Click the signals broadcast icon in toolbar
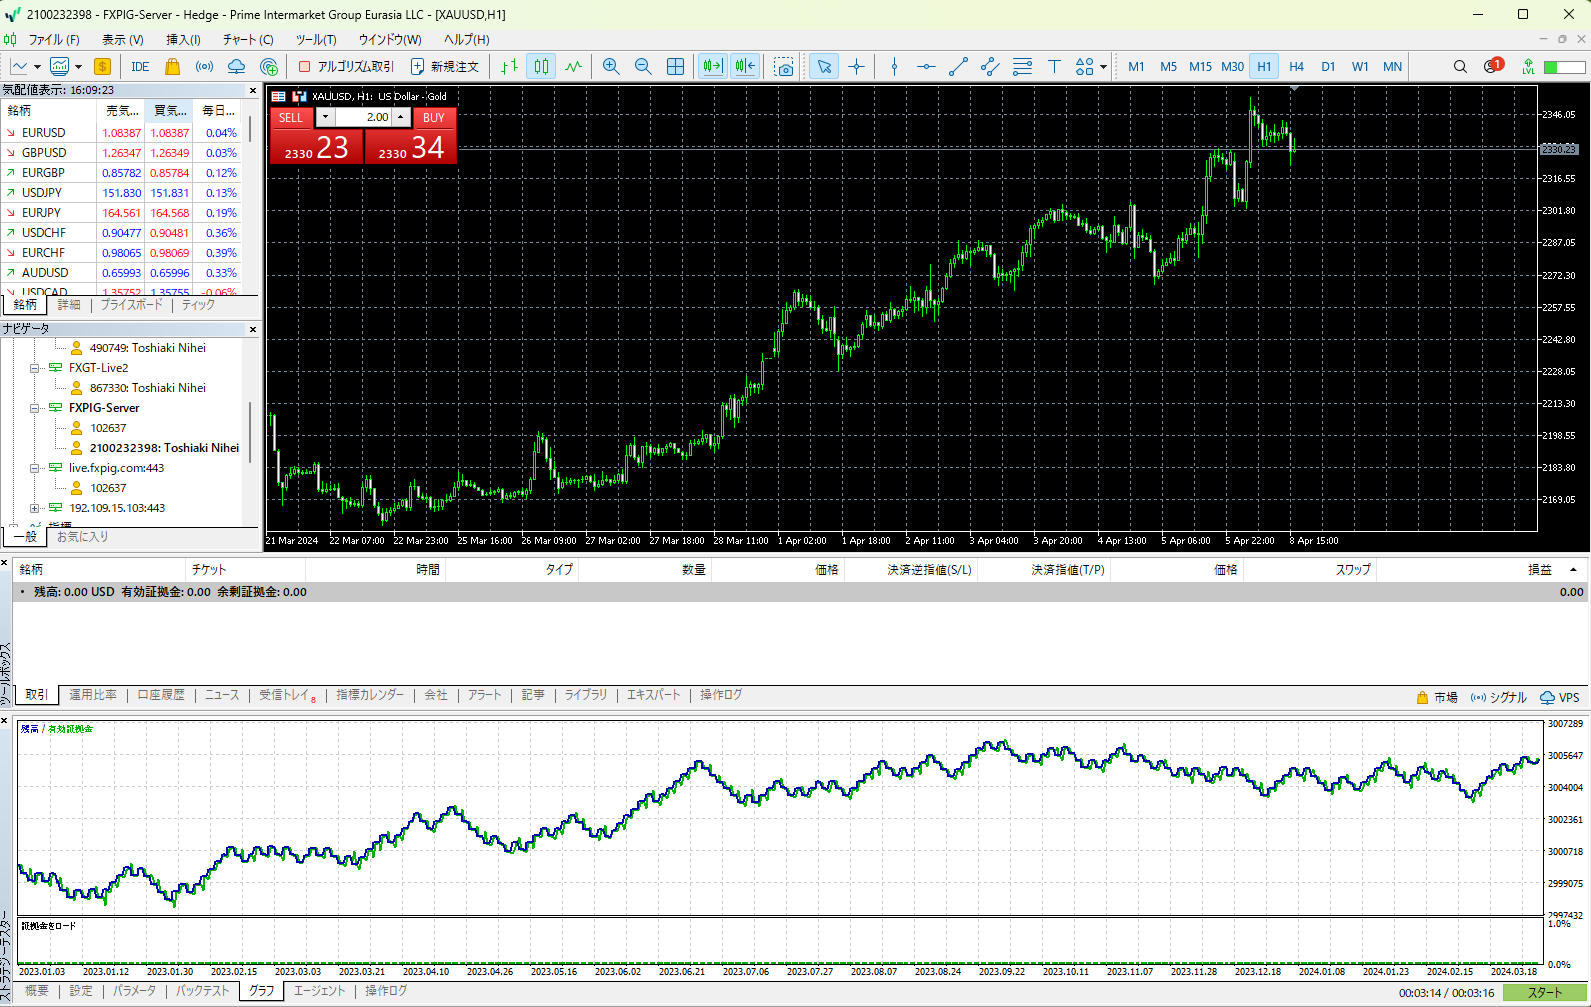 pos(204,67)
